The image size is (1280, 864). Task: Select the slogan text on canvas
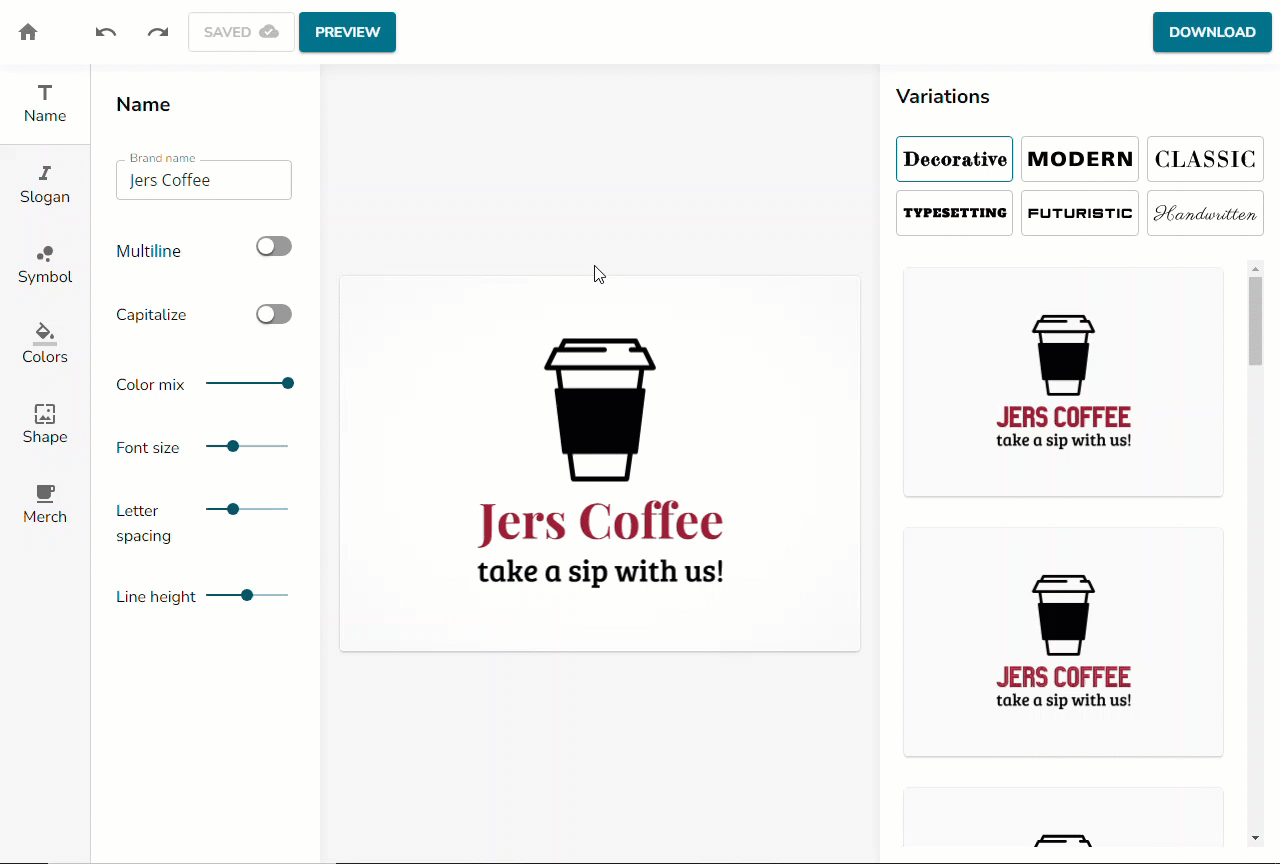click(600, 572)
